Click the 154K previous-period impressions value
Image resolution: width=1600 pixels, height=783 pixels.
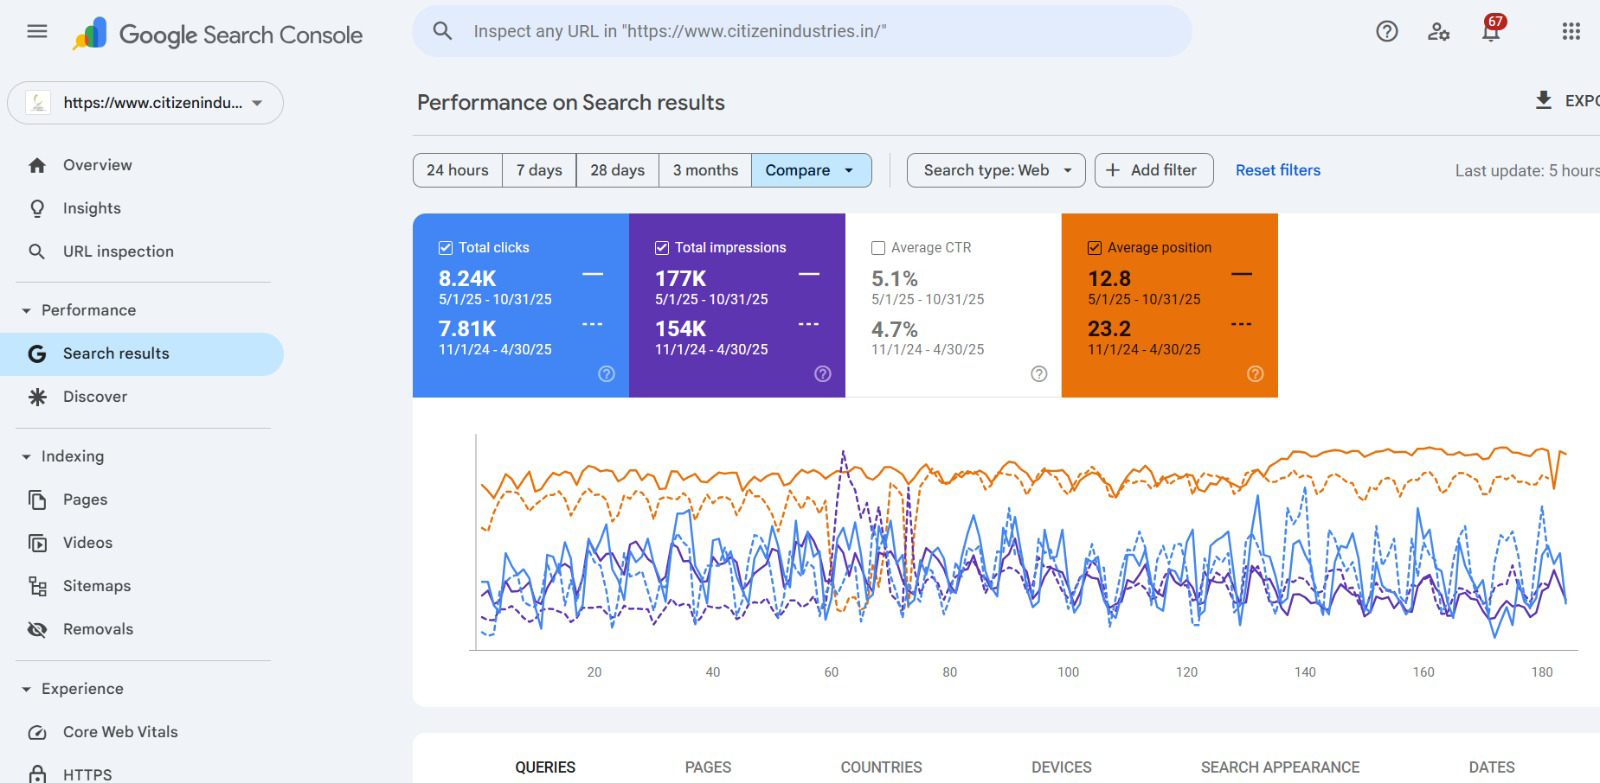tap(680, 329)
